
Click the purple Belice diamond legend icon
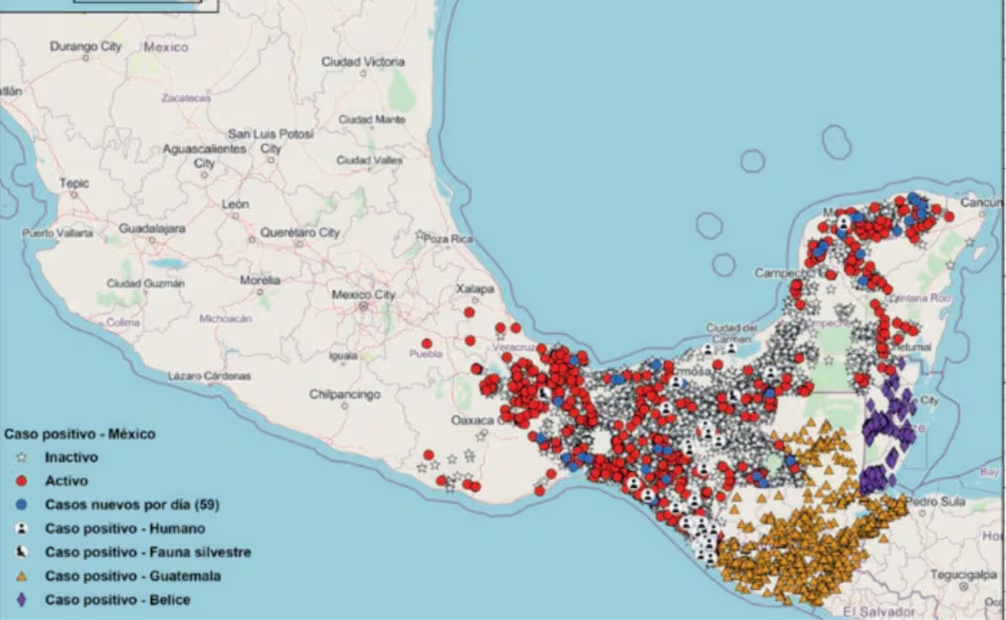[x=22, y=600]
